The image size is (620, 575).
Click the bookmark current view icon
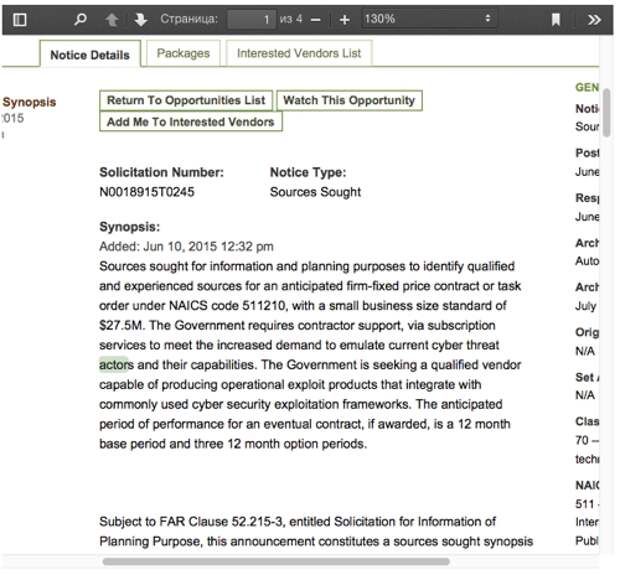[556, 19]
